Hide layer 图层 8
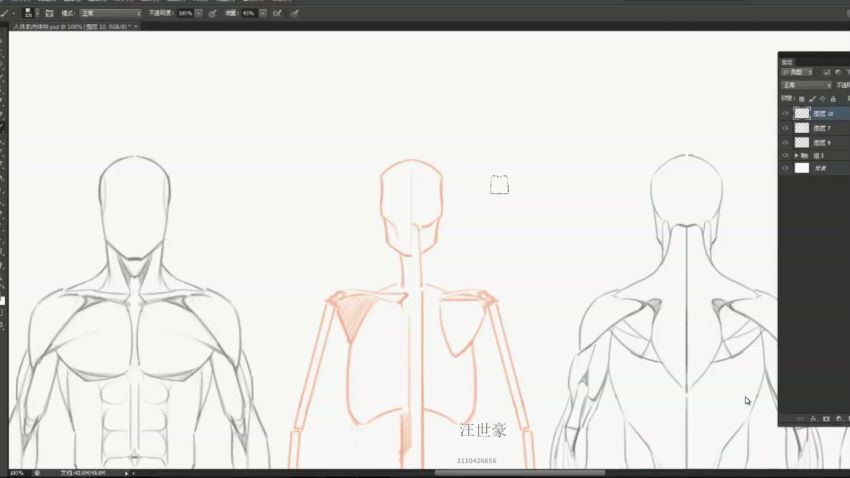This screenshot has width=850, height=478. coord(785,143)
